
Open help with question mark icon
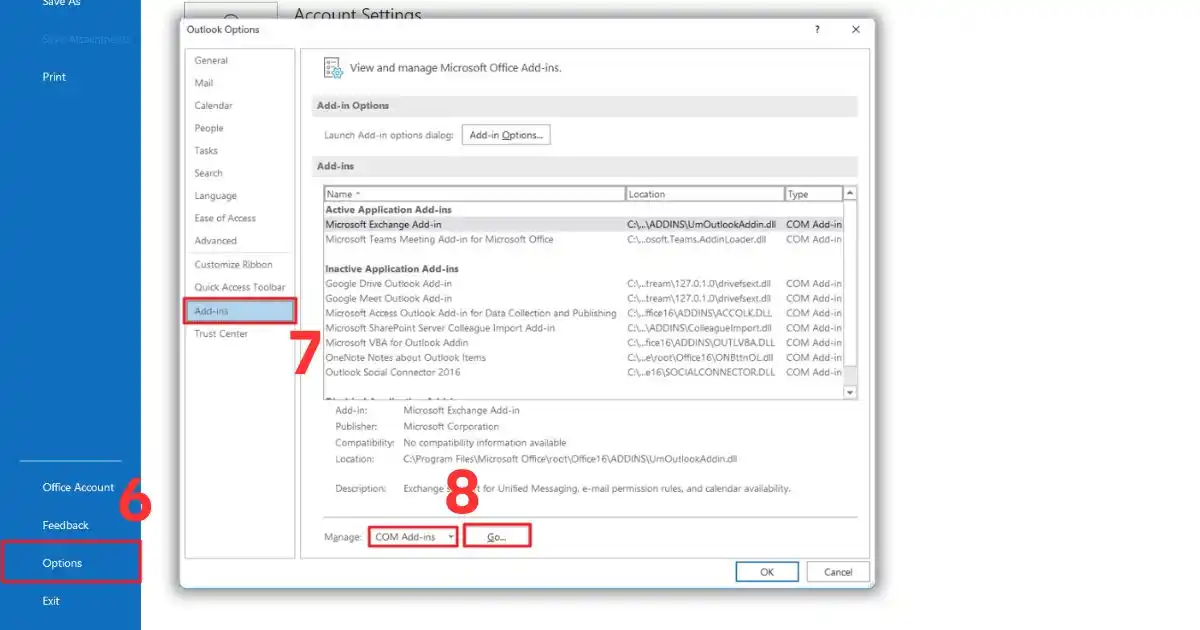[x=818, y=30]
